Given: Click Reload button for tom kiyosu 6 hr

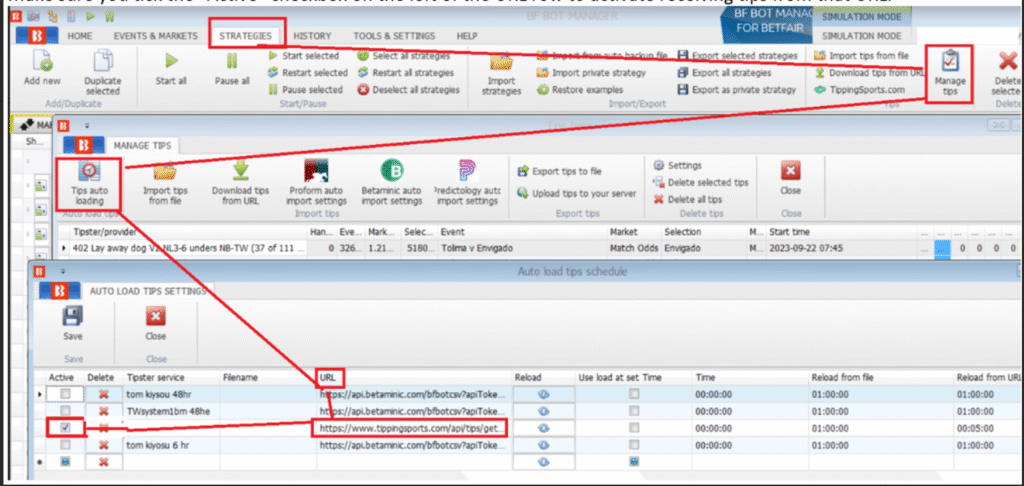Looking at the screenshot, I should (x=543, y=445).
